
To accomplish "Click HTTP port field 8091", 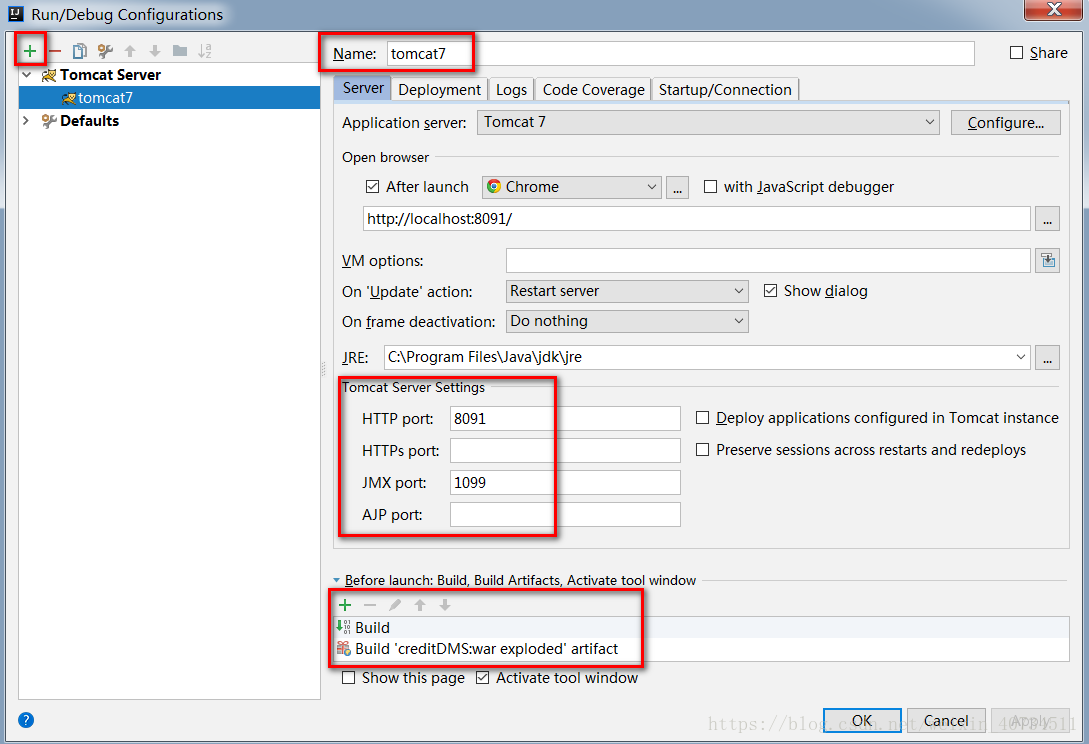I will 565,418.
